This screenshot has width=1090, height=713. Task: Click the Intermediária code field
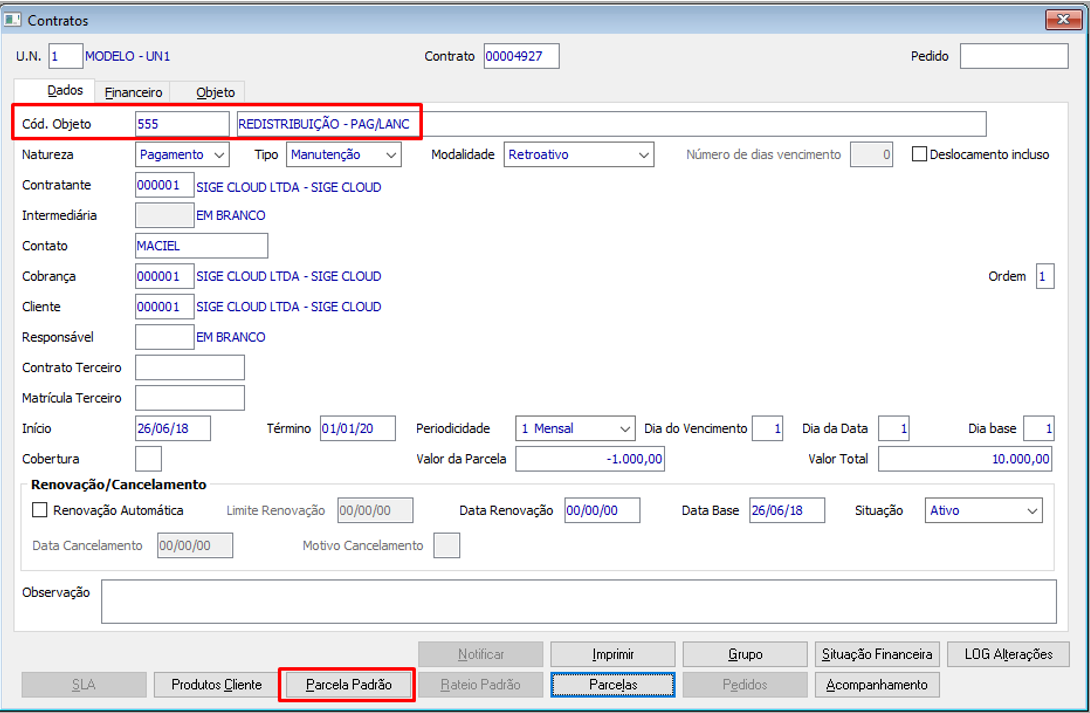[x=164, y=215]
